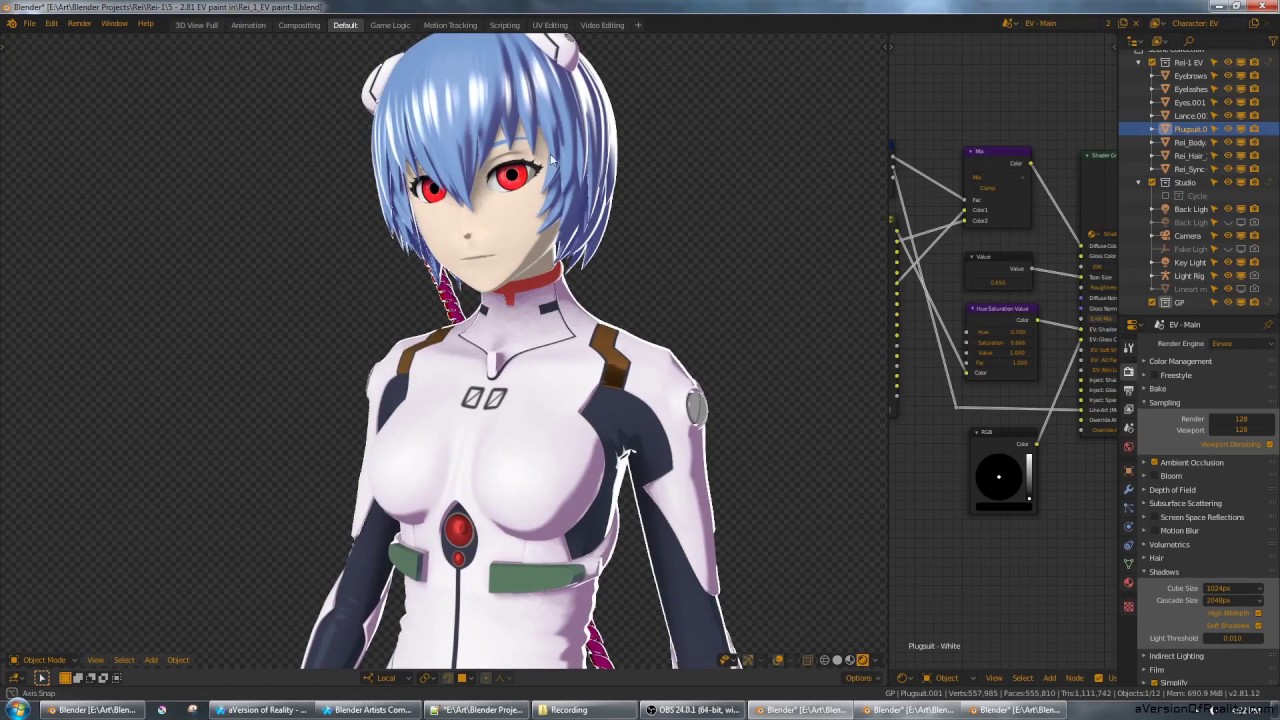Open transform orientation Local dropdown
Viewport: 1280px width, 720px height.
385,678
